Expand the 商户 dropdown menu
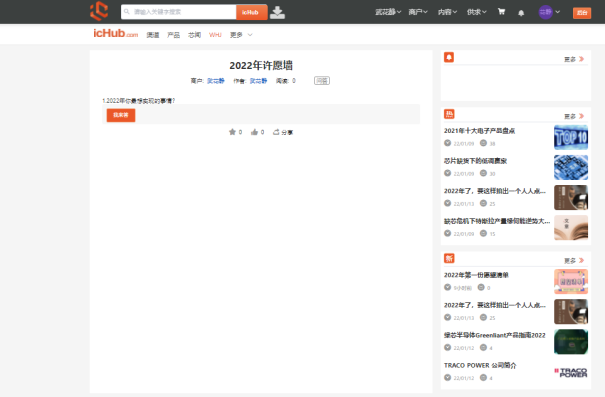The height and width of the screenshot is (397, 605). coord(418,12)
